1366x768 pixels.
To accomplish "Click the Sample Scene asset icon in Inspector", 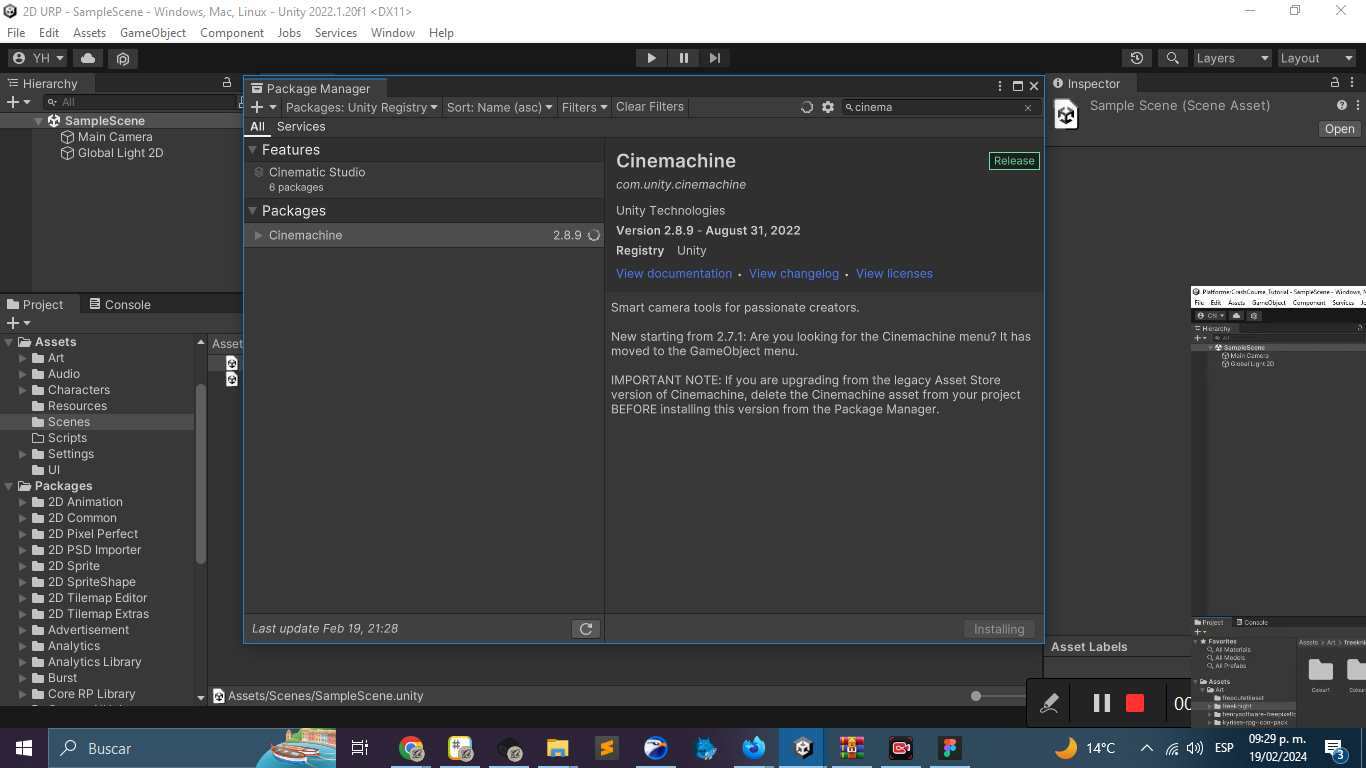I will pyautogui.click(x=1067, y=114).
